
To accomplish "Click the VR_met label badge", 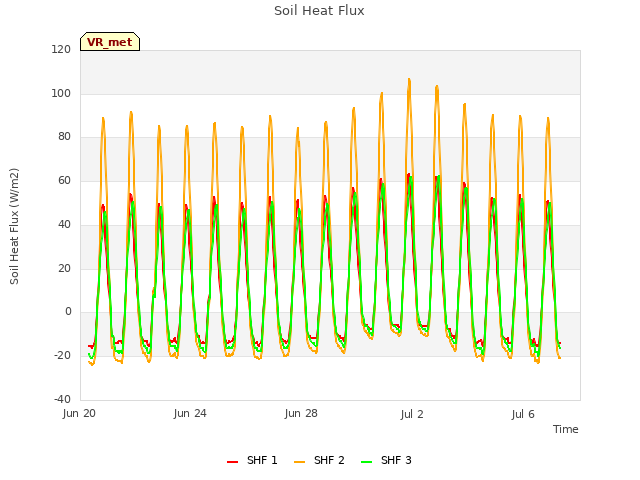I will pyautogui.click(x=110, y=42).
